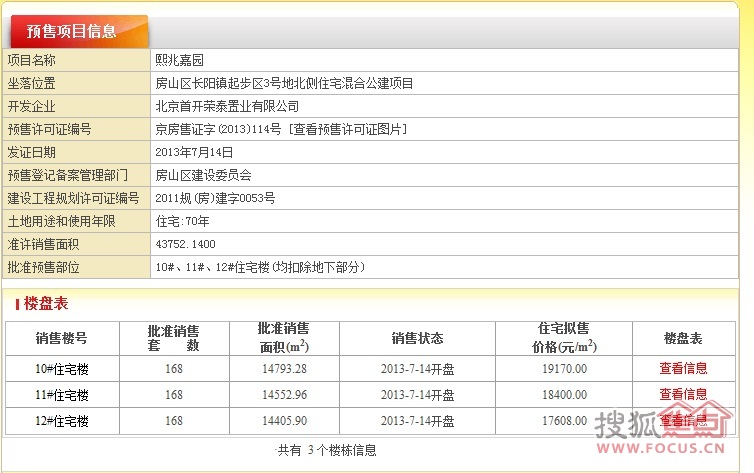This screenshot has height=473, width=754.
Task: Click the red bar beside 楼盘表
Action: coord(17,304)
